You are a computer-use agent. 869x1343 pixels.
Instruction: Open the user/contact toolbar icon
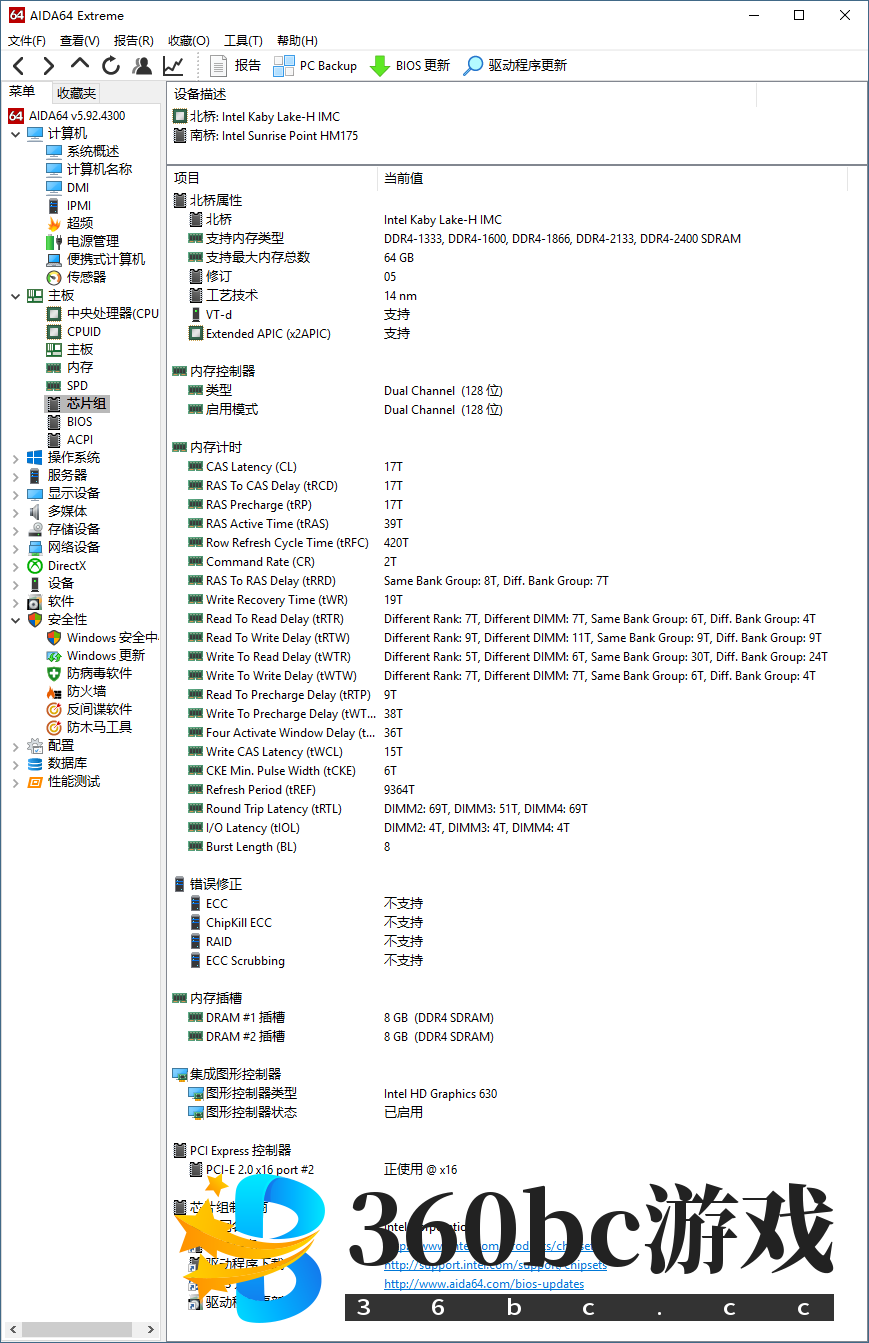142,66
